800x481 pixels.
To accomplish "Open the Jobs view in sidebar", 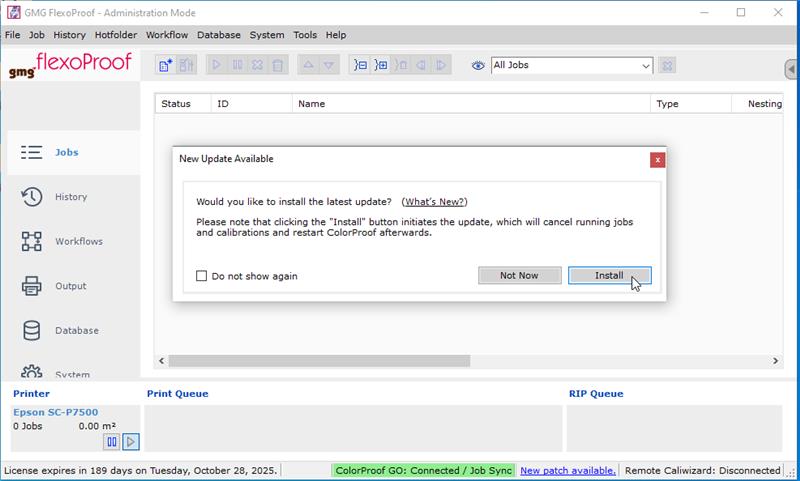I will click(x=73, y=153).
